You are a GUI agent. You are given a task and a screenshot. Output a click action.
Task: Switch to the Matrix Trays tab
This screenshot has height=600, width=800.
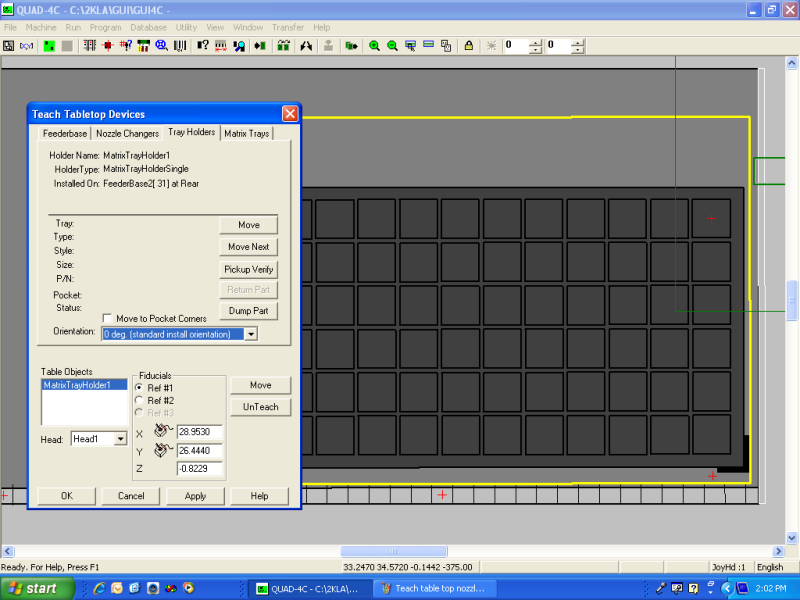coord(246,134)
